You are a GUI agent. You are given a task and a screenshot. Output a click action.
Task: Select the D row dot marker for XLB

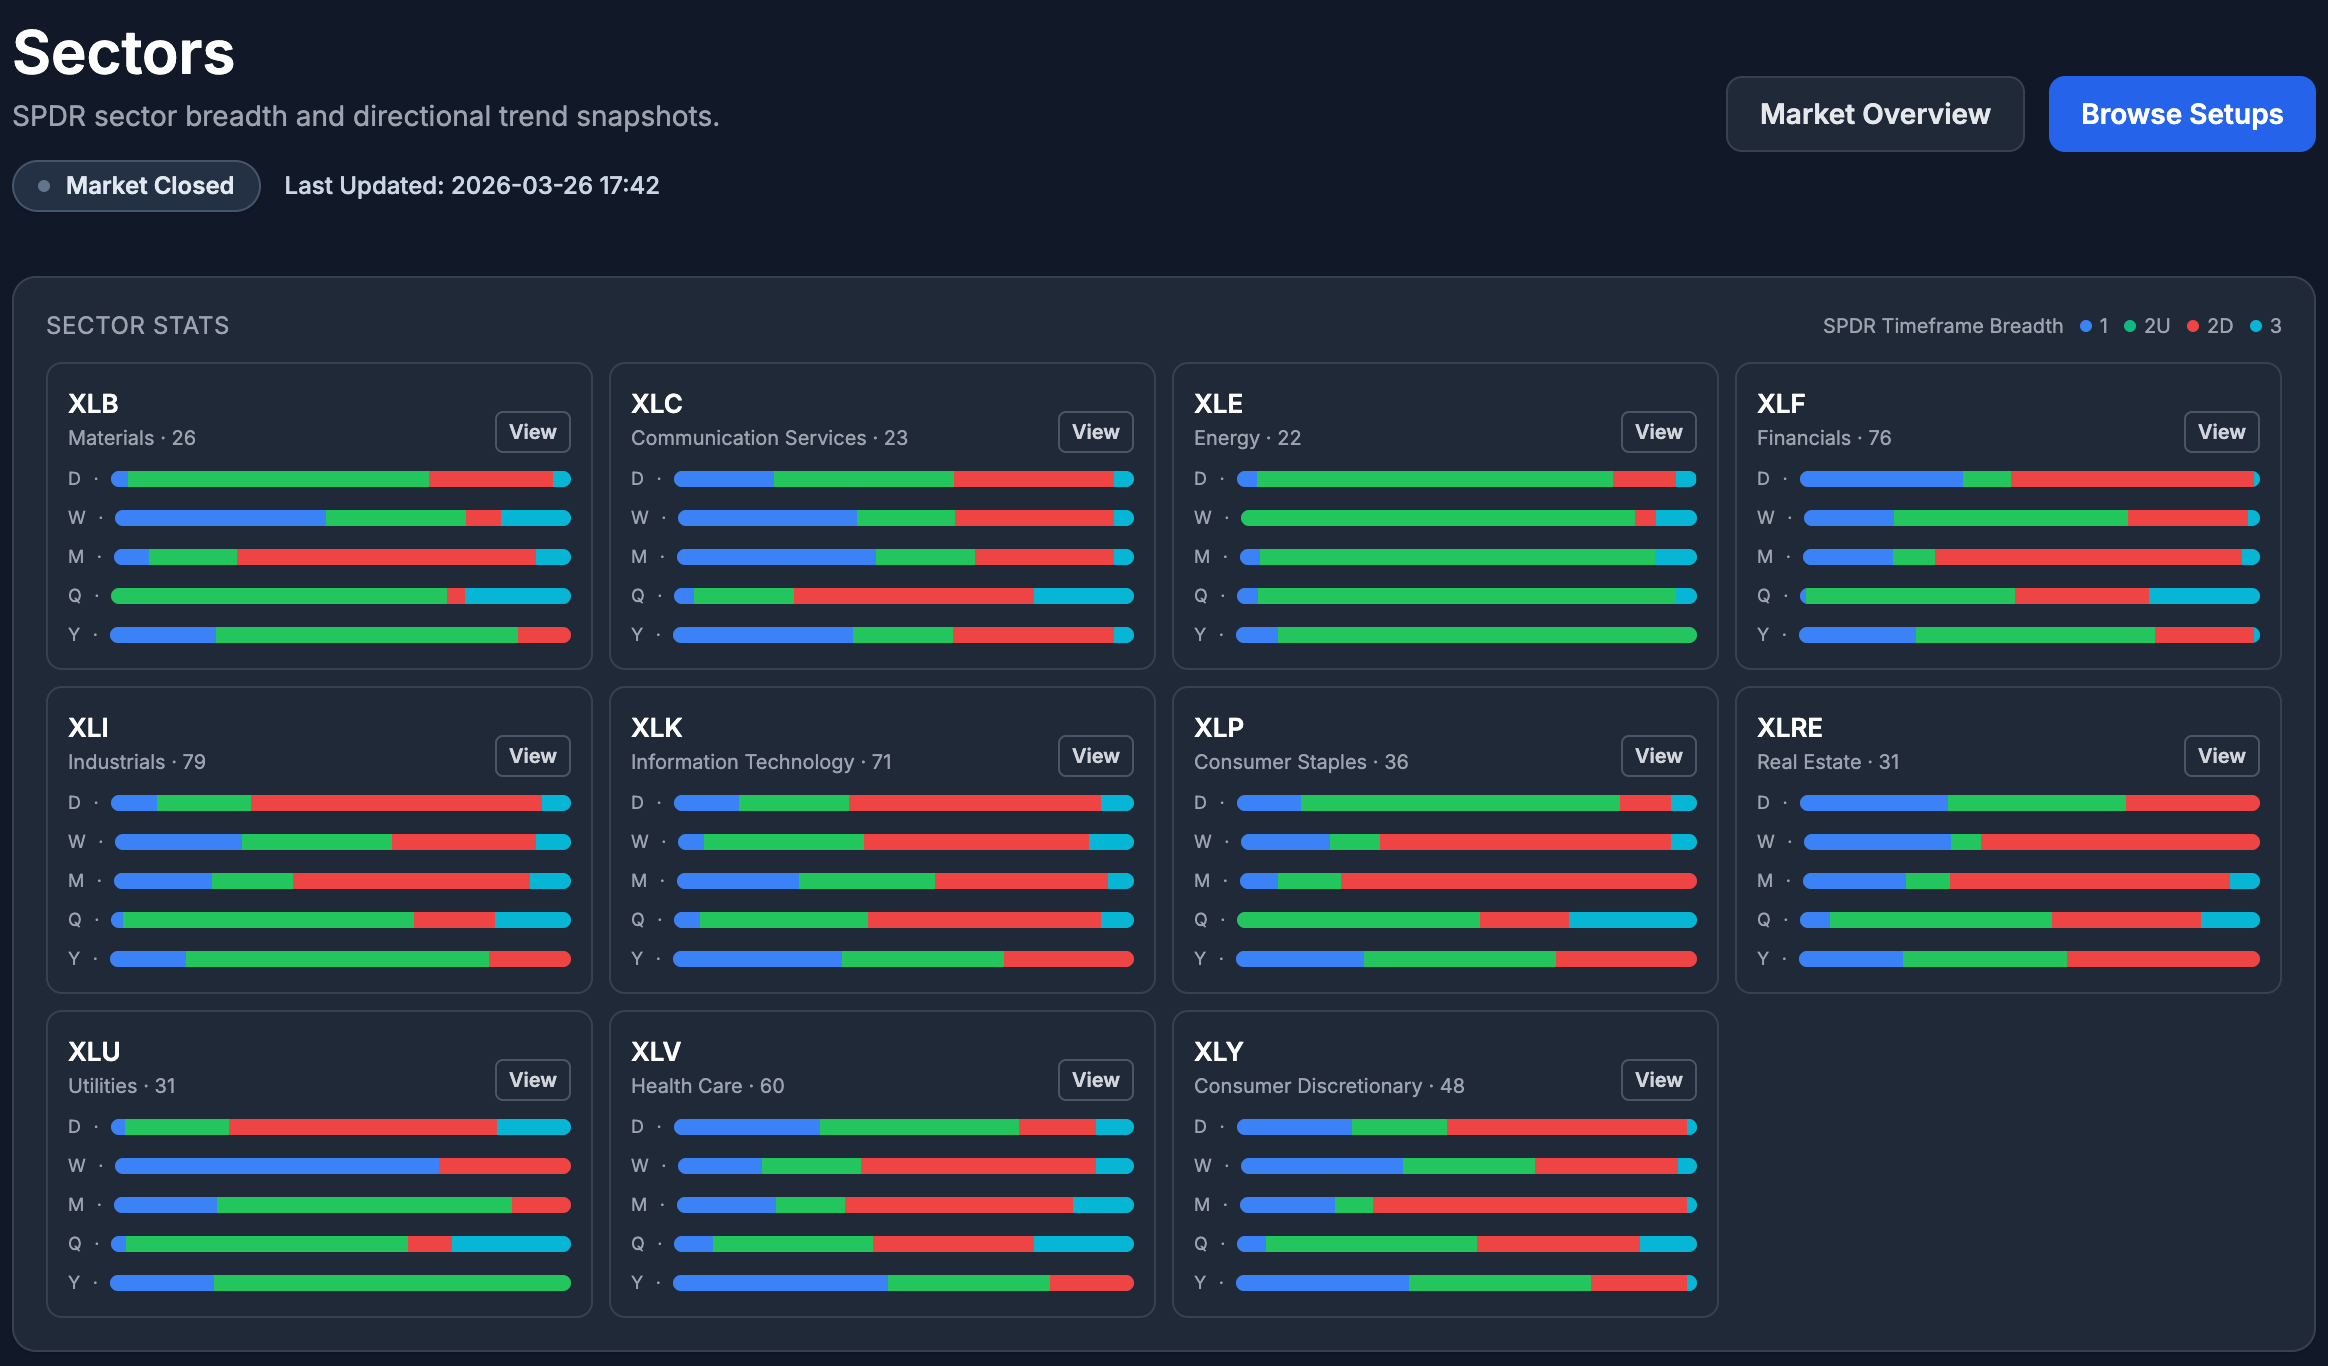coord(96,479)
